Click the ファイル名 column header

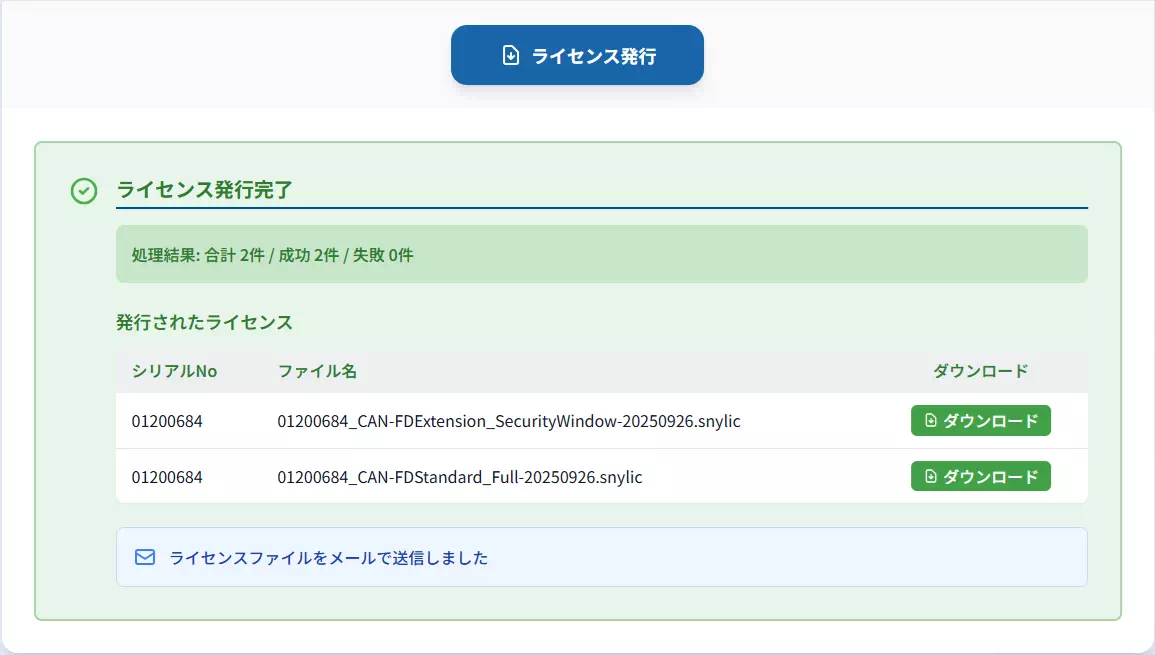click(319, 370)
